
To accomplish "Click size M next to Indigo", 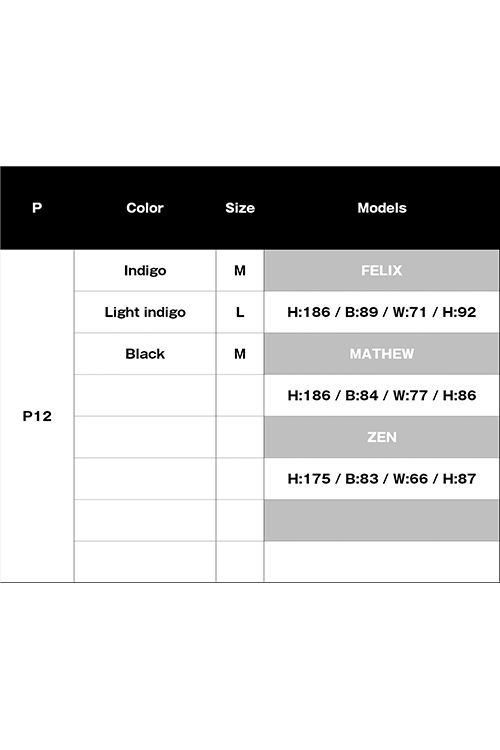I will [240, 271].
